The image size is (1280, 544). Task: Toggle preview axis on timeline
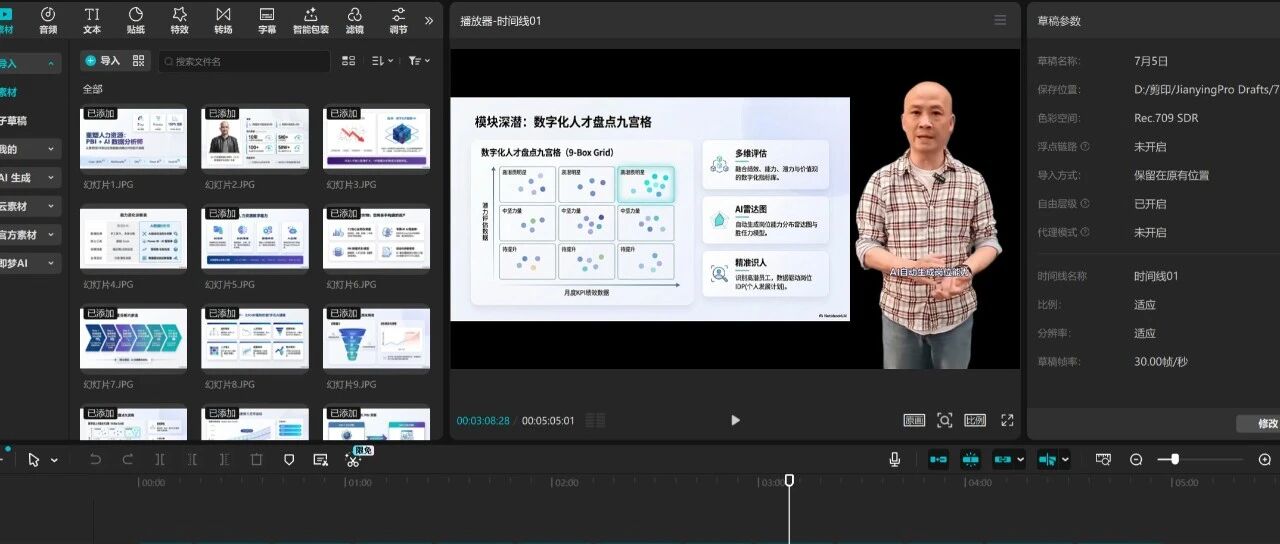(x=1047, y=459)
